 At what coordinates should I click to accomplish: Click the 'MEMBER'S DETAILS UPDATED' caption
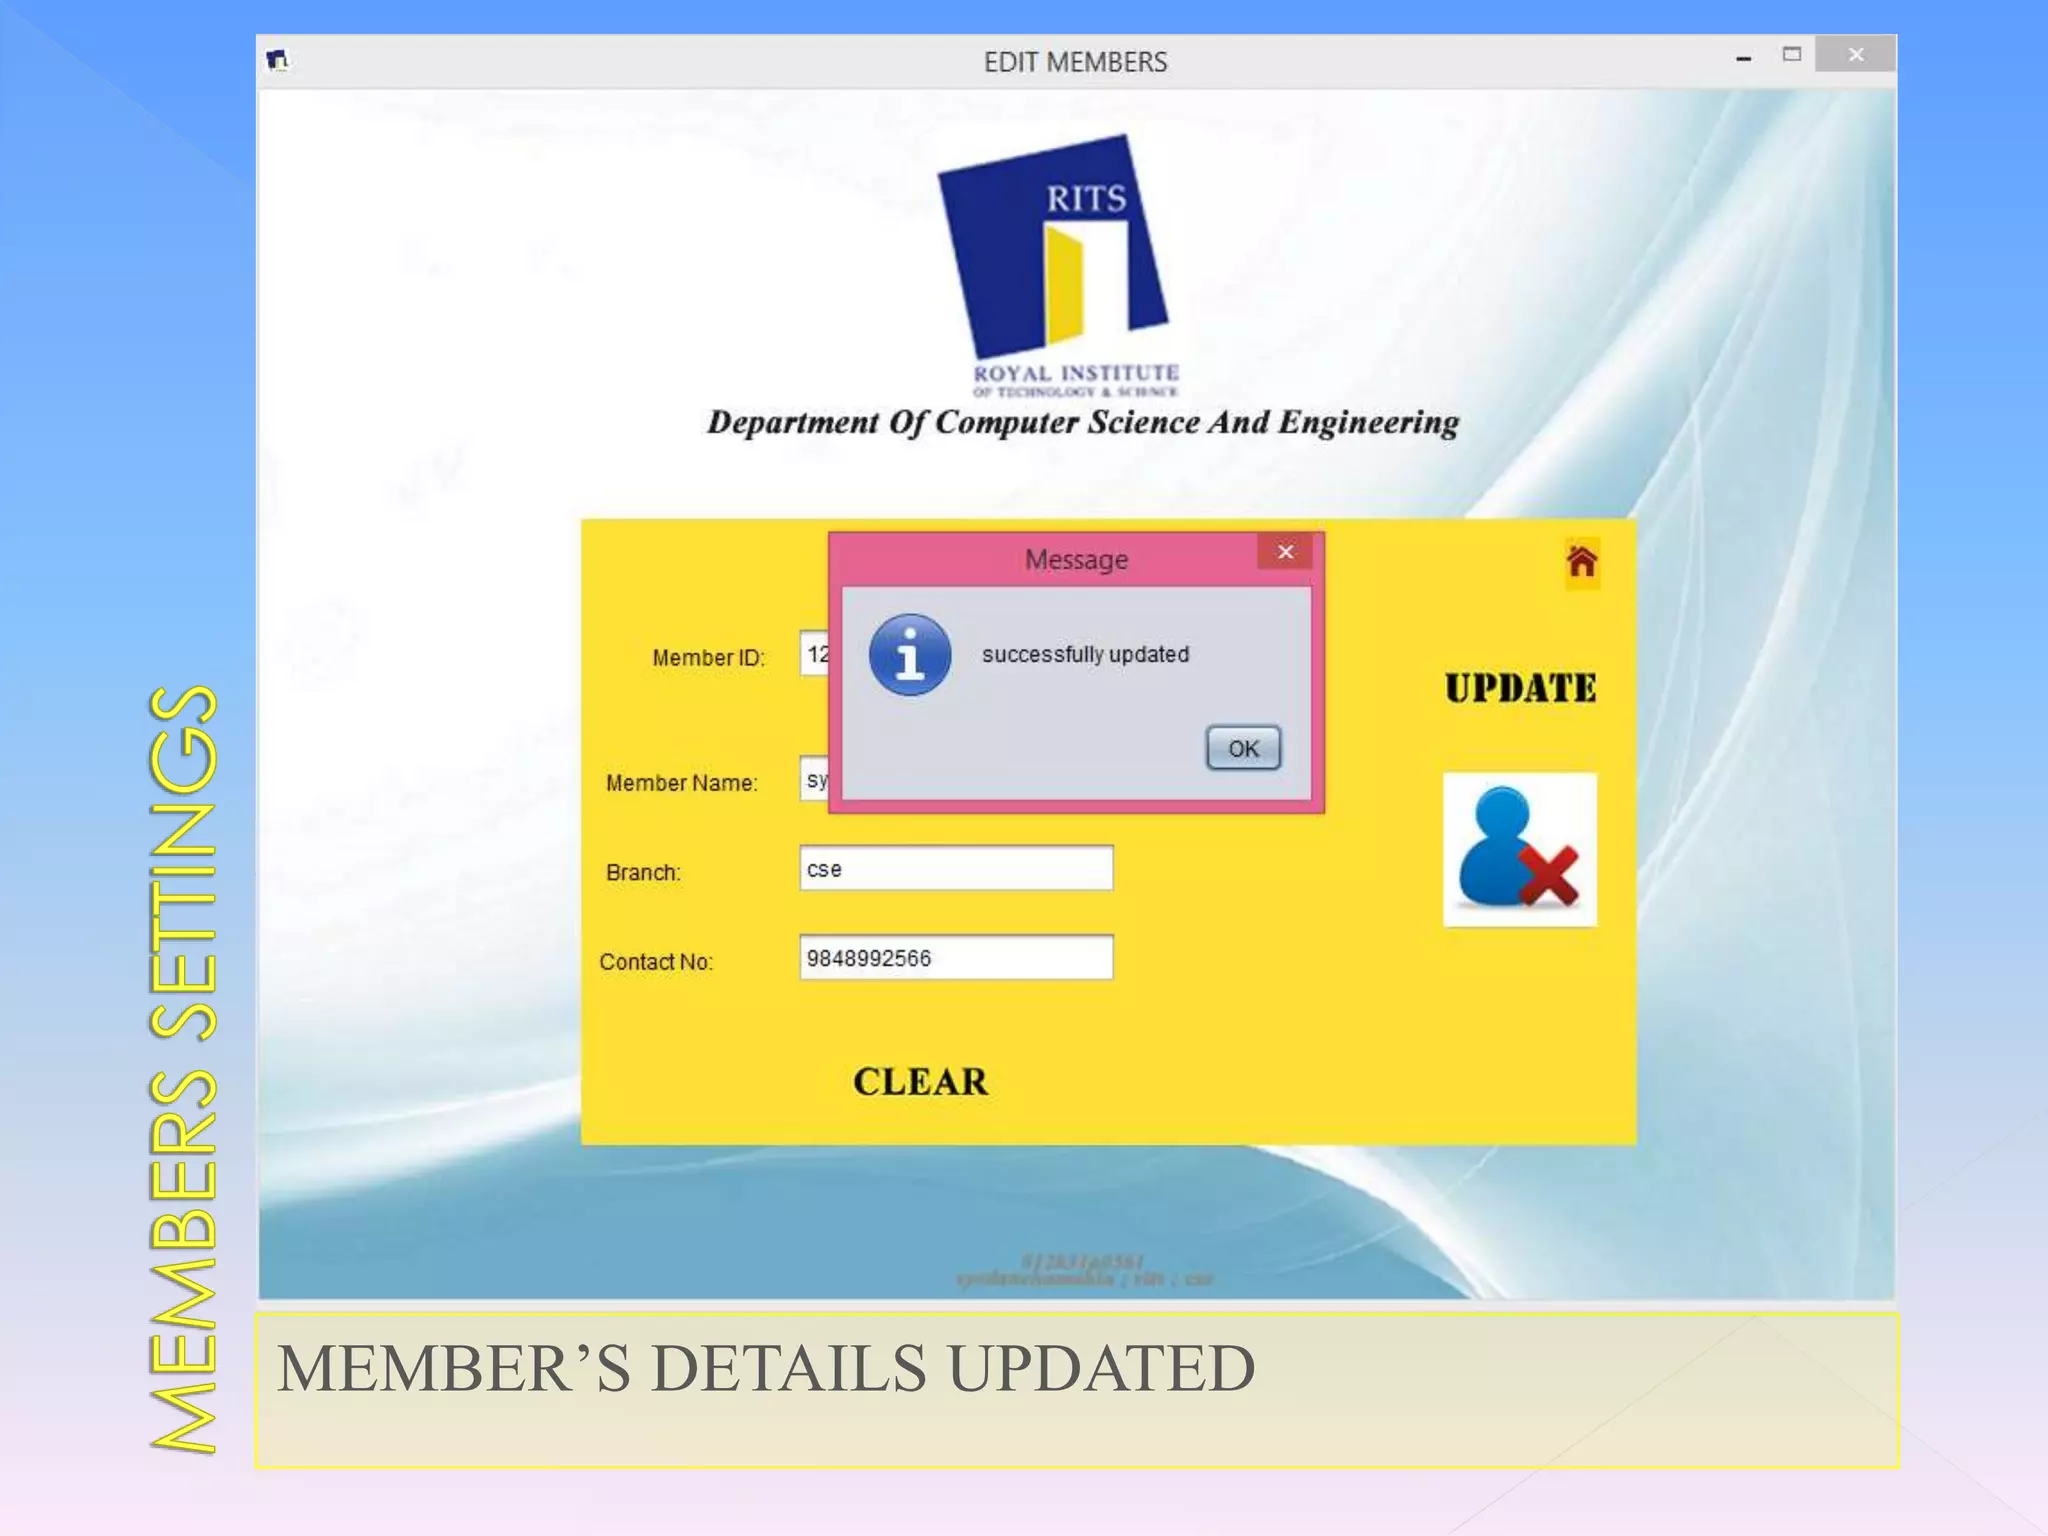[766, 1368]
